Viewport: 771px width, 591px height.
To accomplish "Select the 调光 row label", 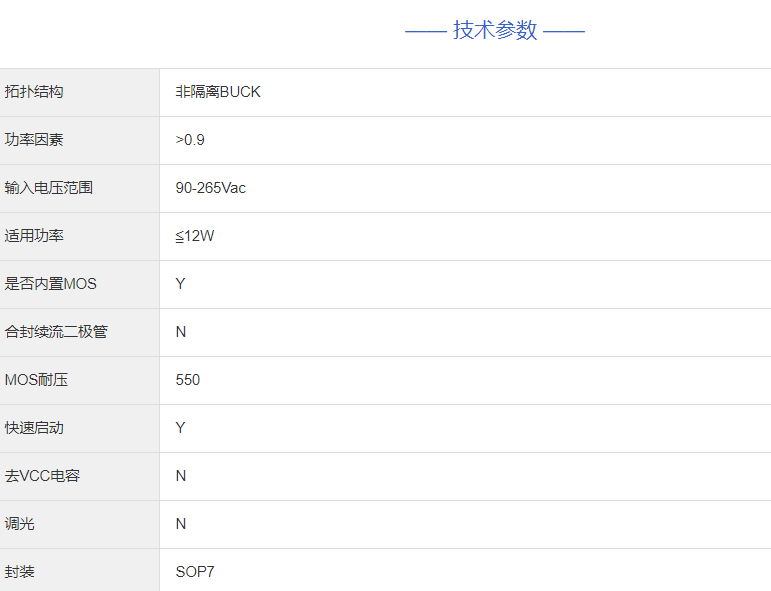I will click(20, 524).
